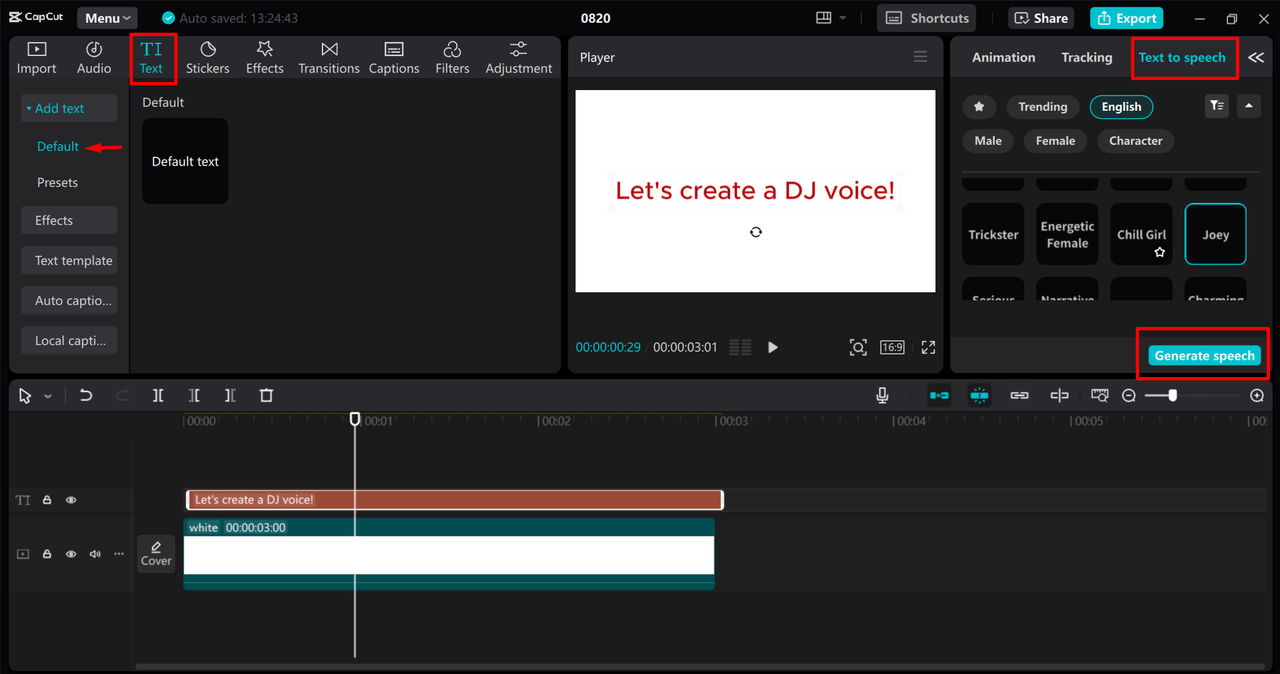
Task: Play the video preview
Action: (772, 347)
